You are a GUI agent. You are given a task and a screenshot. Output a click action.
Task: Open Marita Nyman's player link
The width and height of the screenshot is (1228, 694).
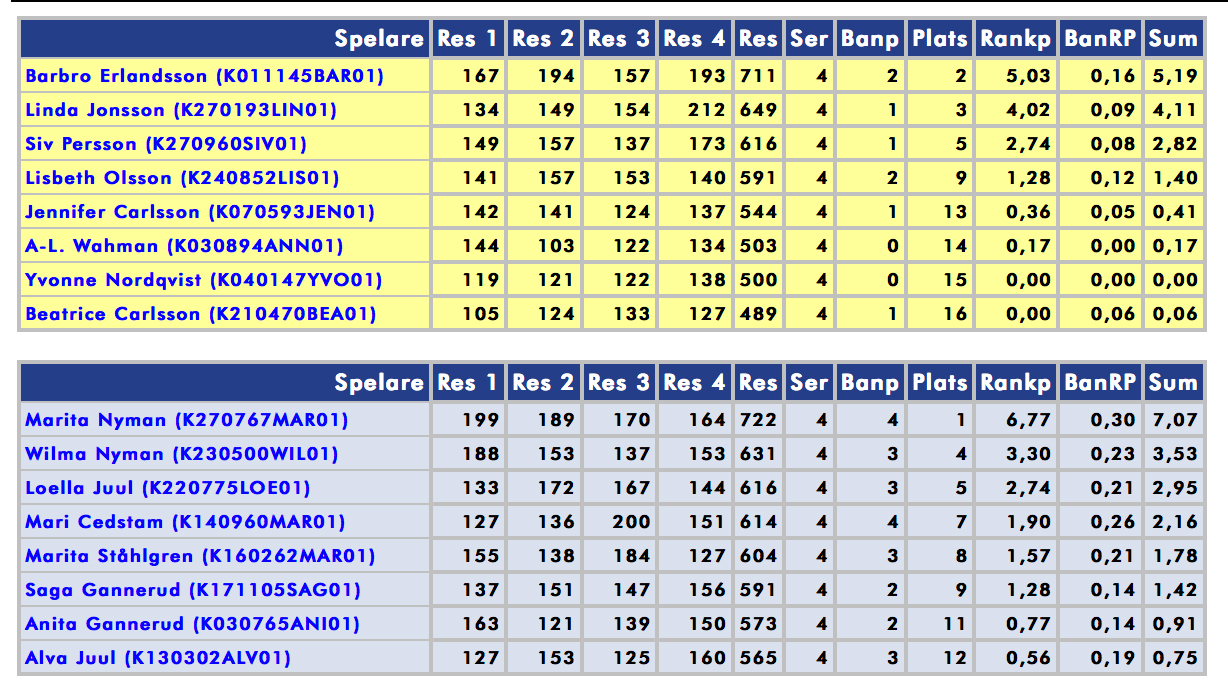(x=187, y=420)
